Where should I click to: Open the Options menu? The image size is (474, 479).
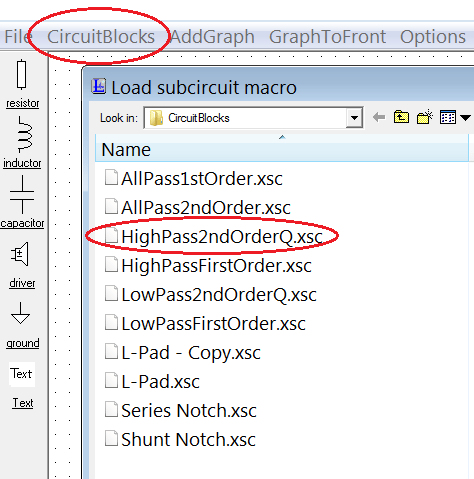[x=433, y=37]
